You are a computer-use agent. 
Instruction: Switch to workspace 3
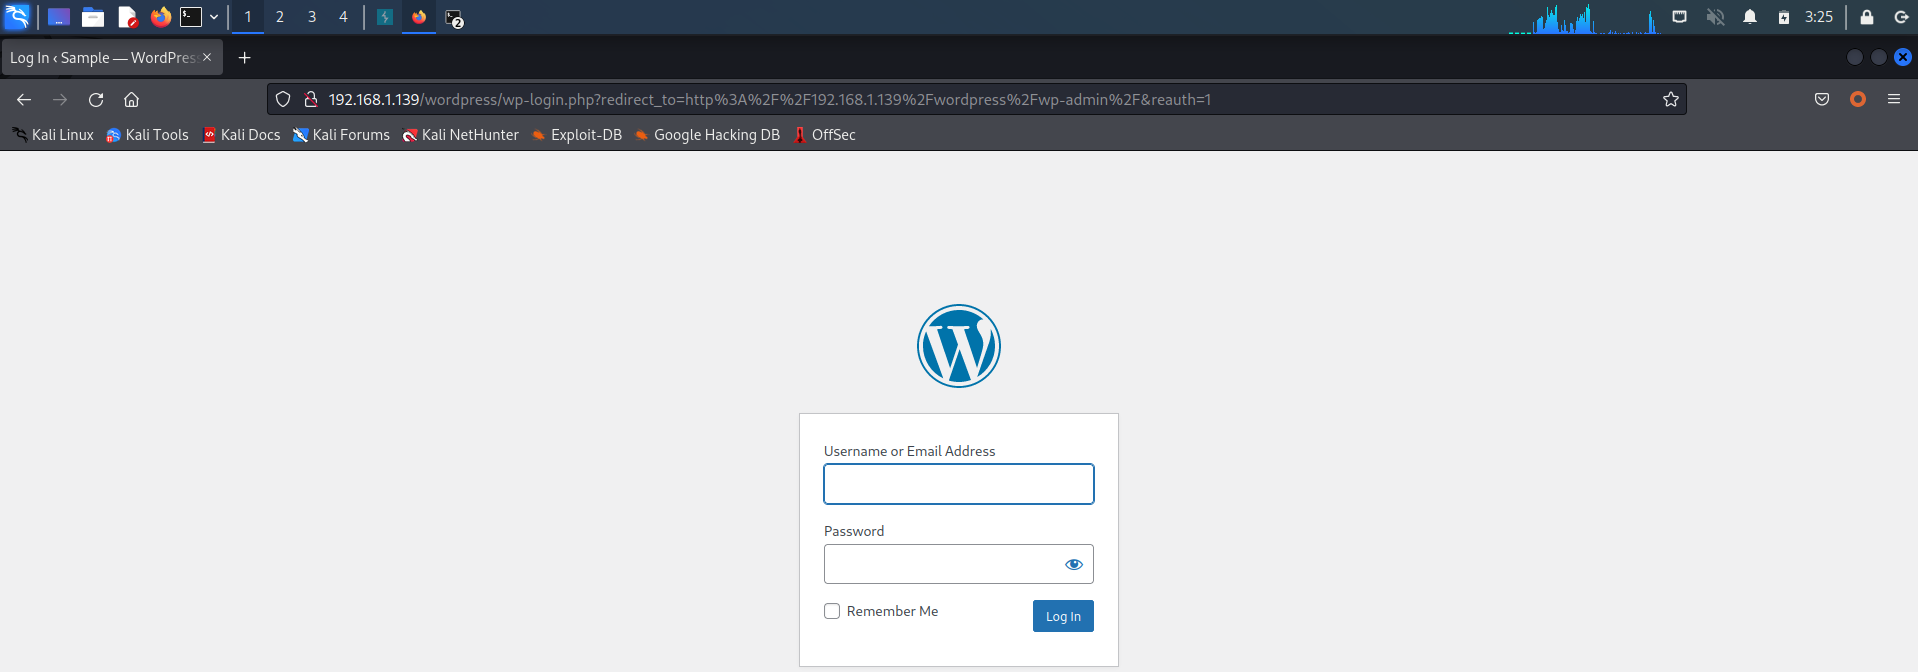pos(312,17)
